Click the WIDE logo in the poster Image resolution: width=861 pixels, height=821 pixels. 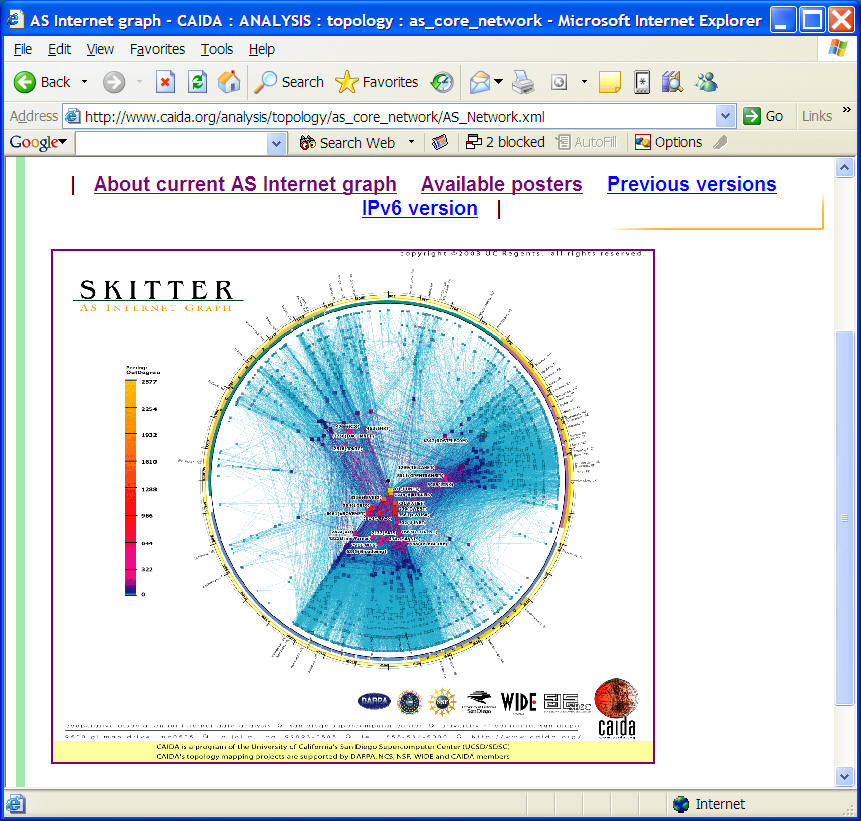click(519, 702)
